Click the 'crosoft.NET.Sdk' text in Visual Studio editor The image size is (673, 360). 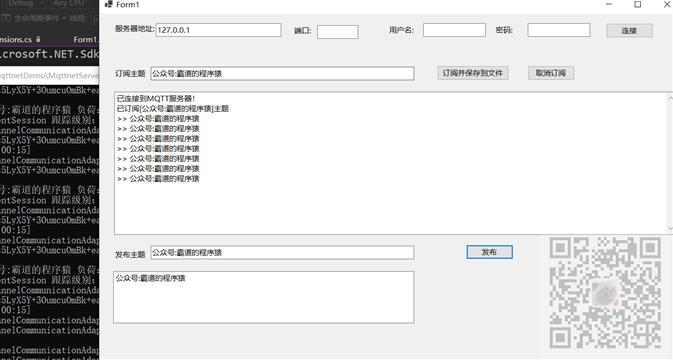coord(50,54)
